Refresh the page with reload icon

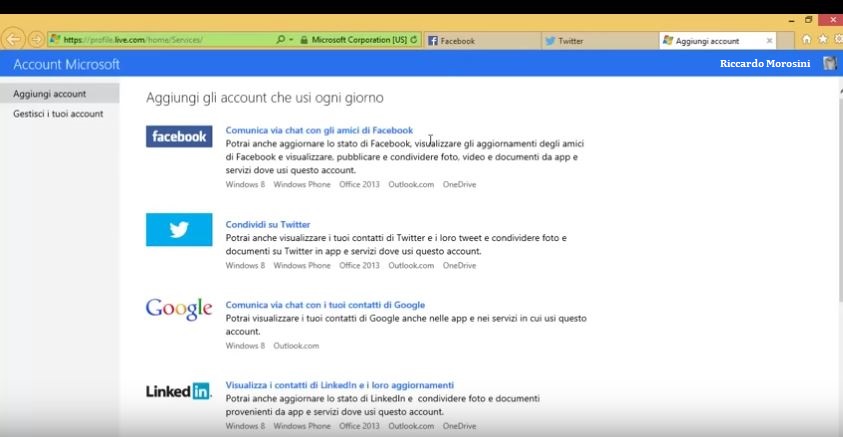(413, 40)
